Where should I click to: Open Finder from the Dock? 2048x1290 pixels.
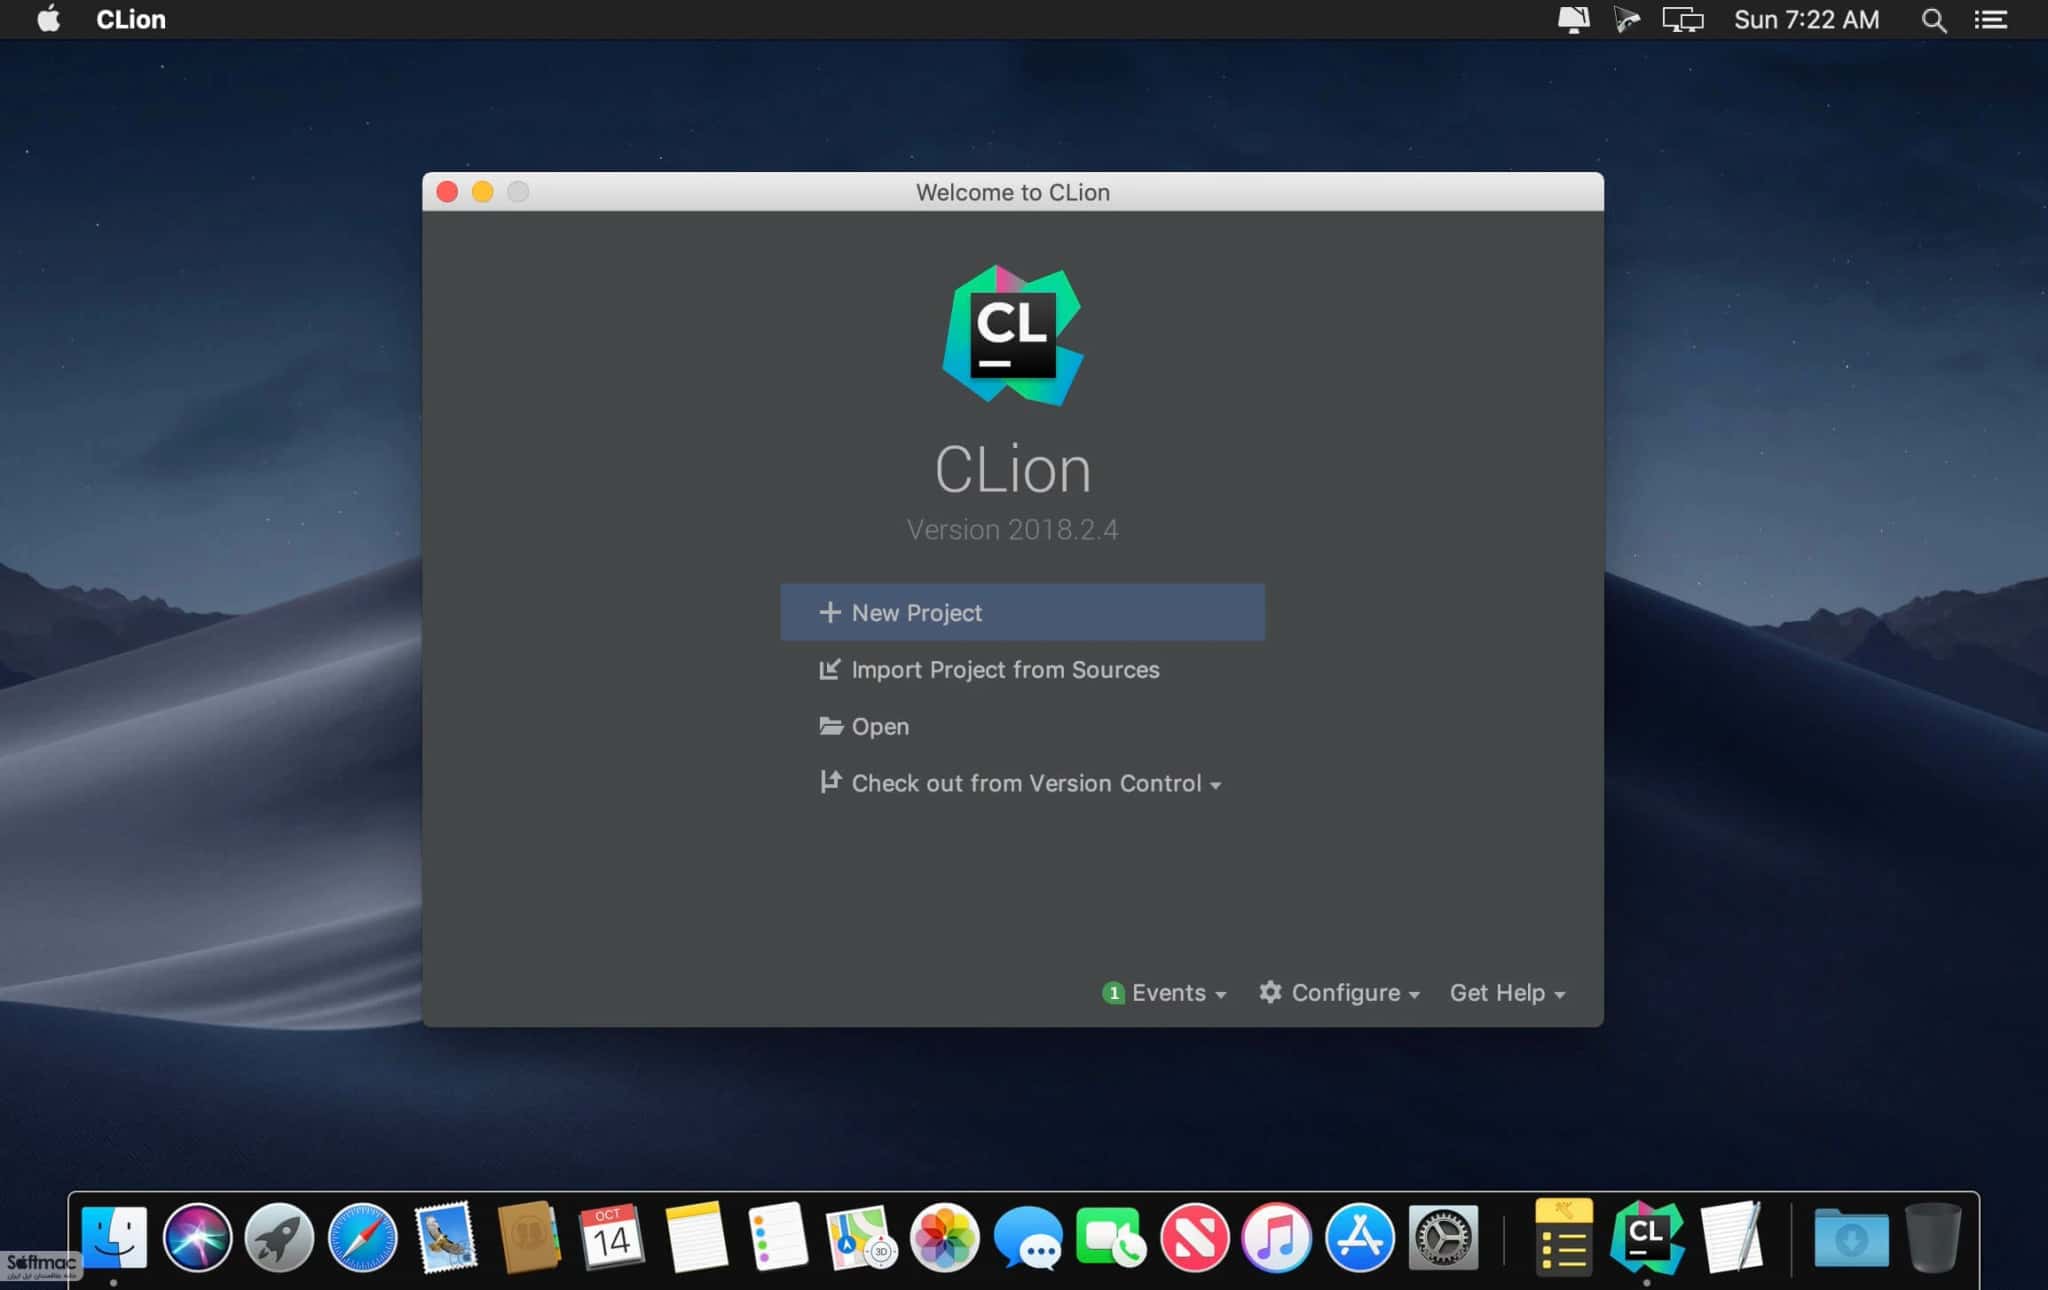pos(114,1238)
